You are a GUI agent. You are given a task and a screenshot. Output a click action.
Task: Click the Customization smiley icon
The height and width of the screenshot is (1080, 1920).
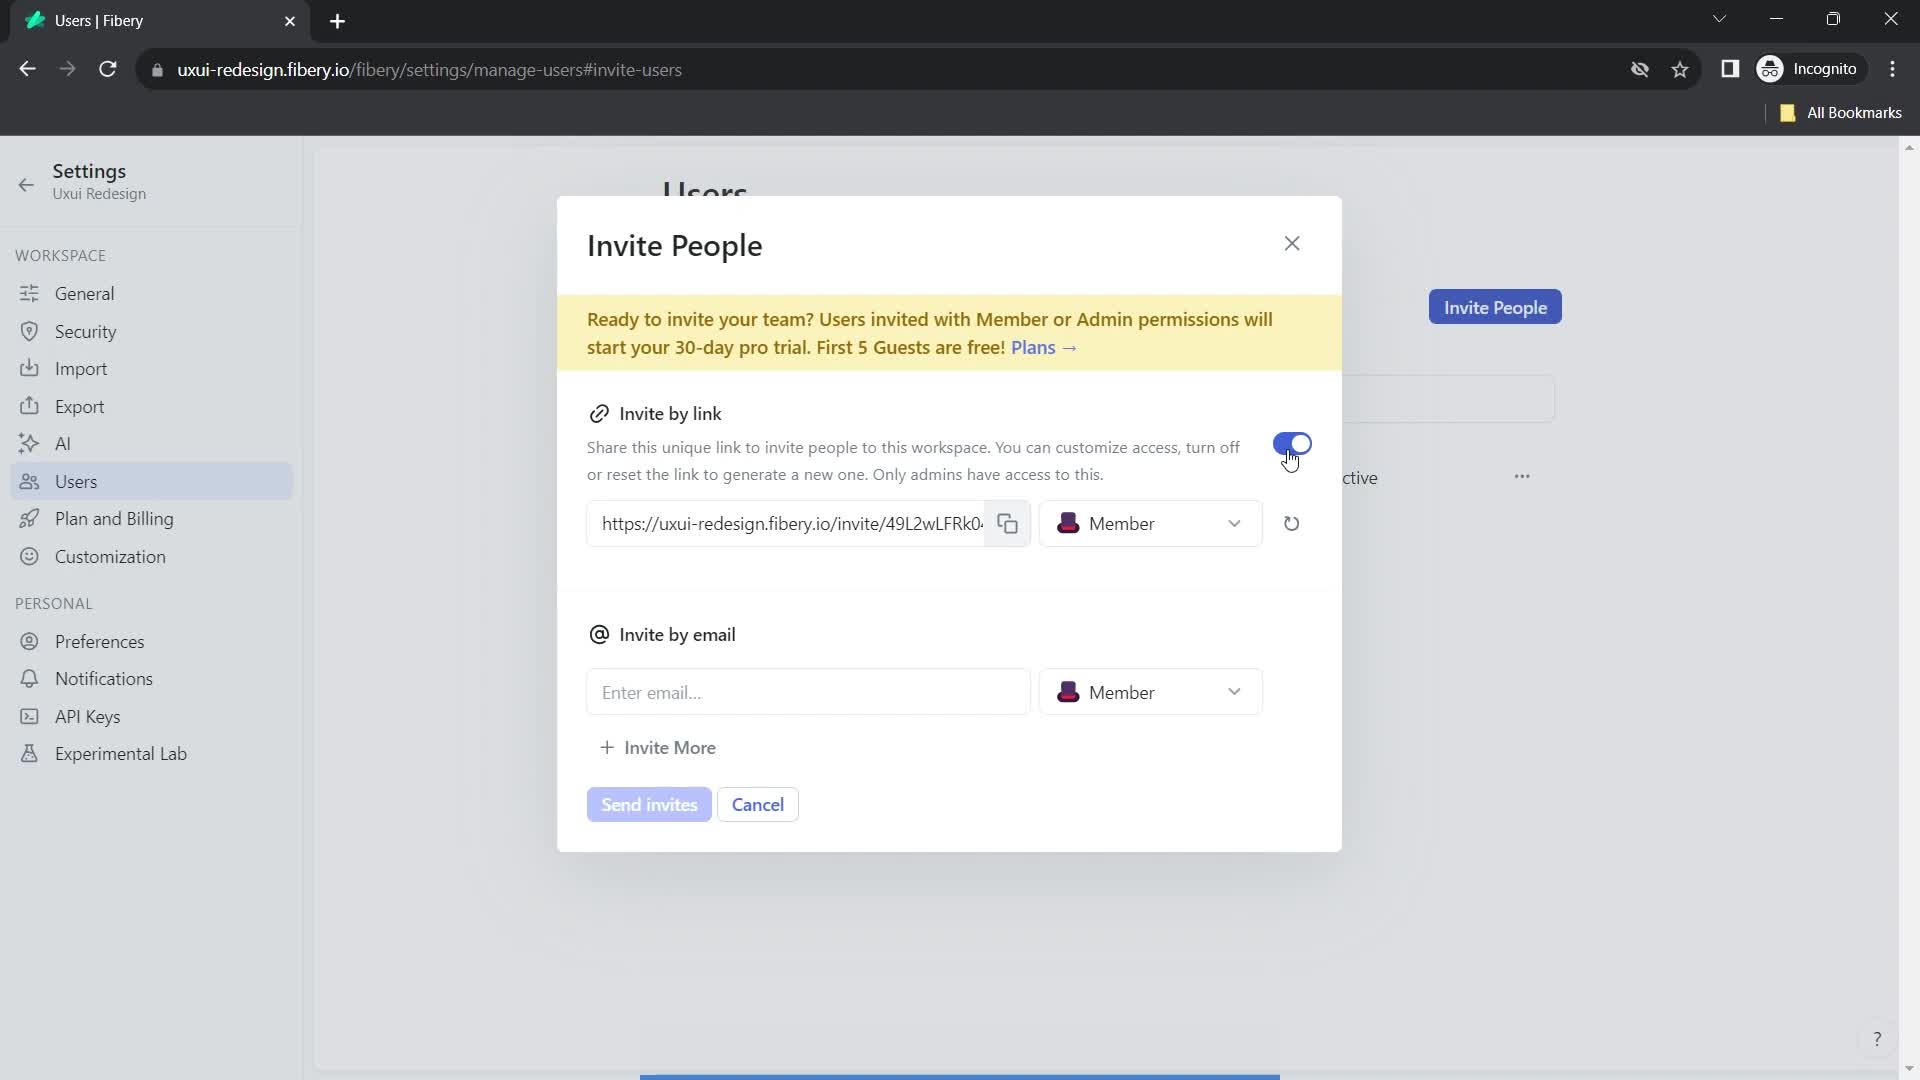[x=29, y=557]
